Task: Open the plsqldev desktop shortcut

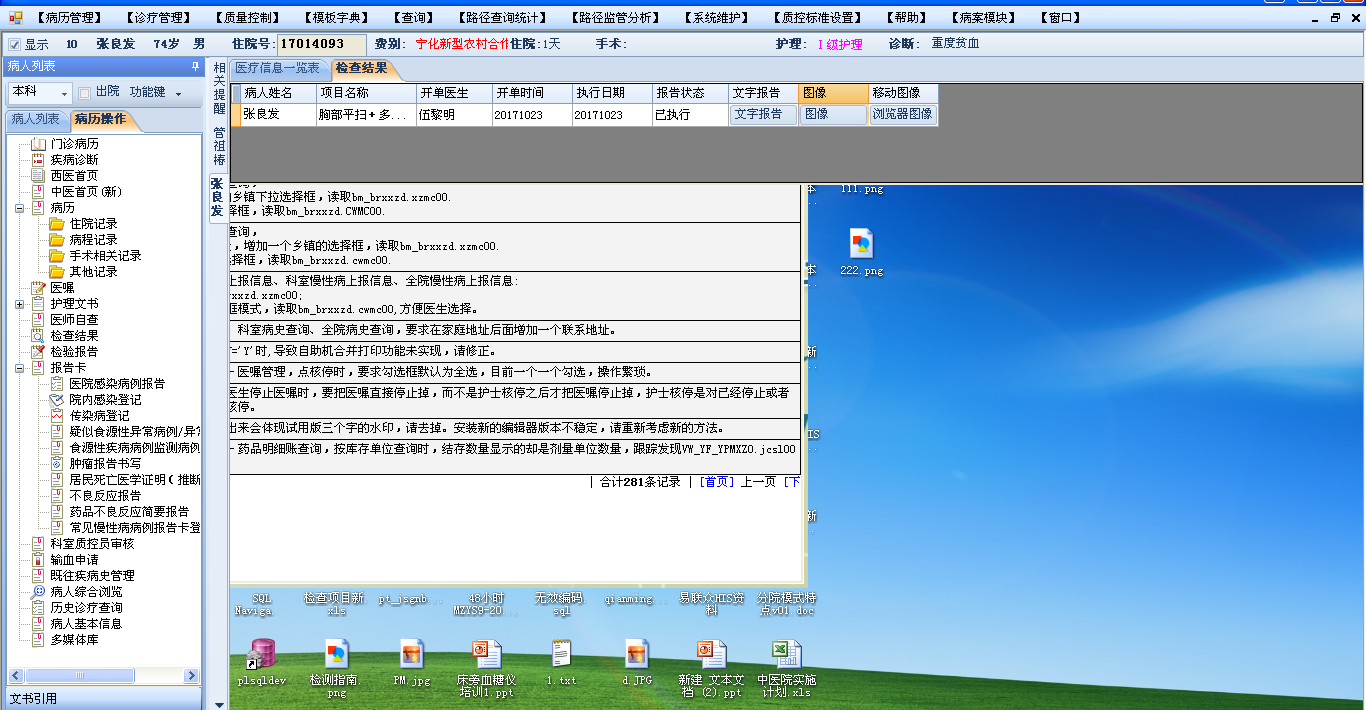Action: tap(262, 654)
